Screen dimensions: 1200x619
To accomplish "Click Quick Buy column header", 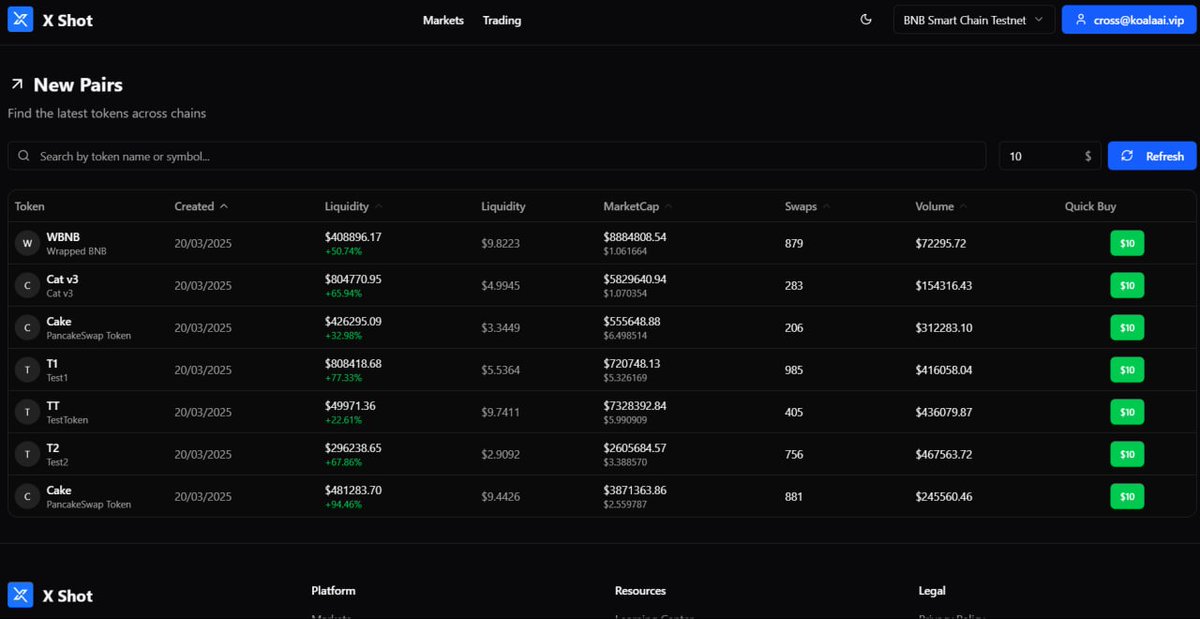I will [x=1090, y=206].
